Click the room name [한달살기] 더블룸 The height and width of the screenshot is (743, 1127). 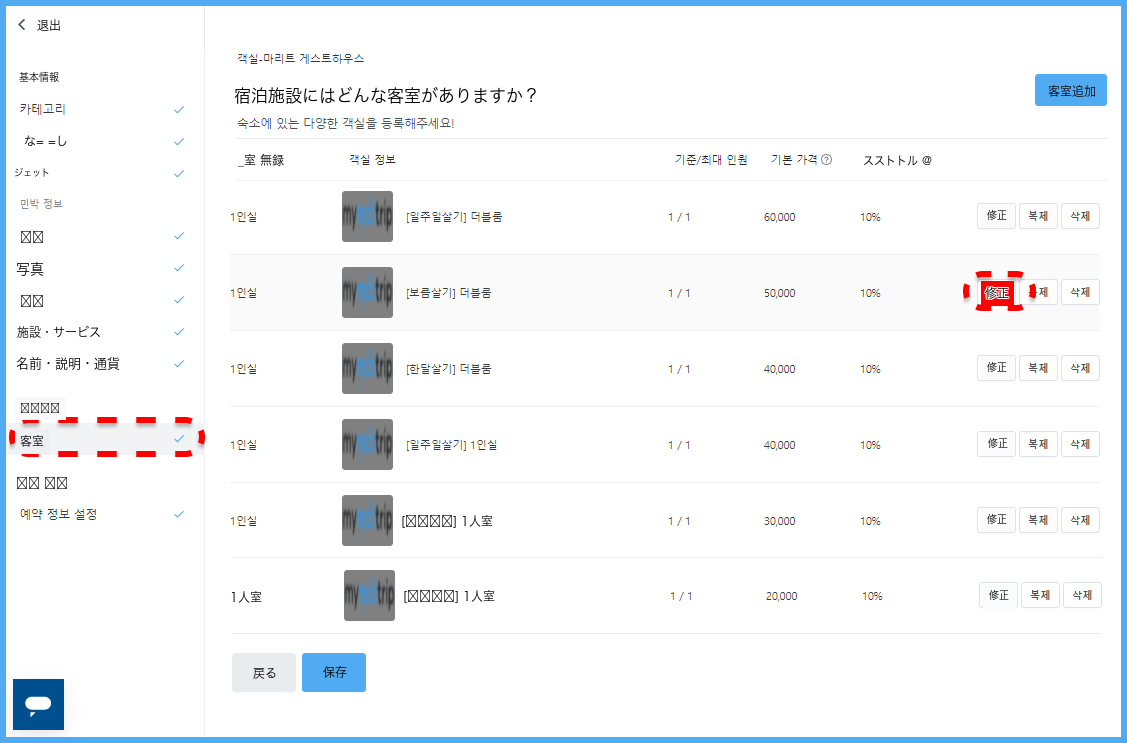448,369
